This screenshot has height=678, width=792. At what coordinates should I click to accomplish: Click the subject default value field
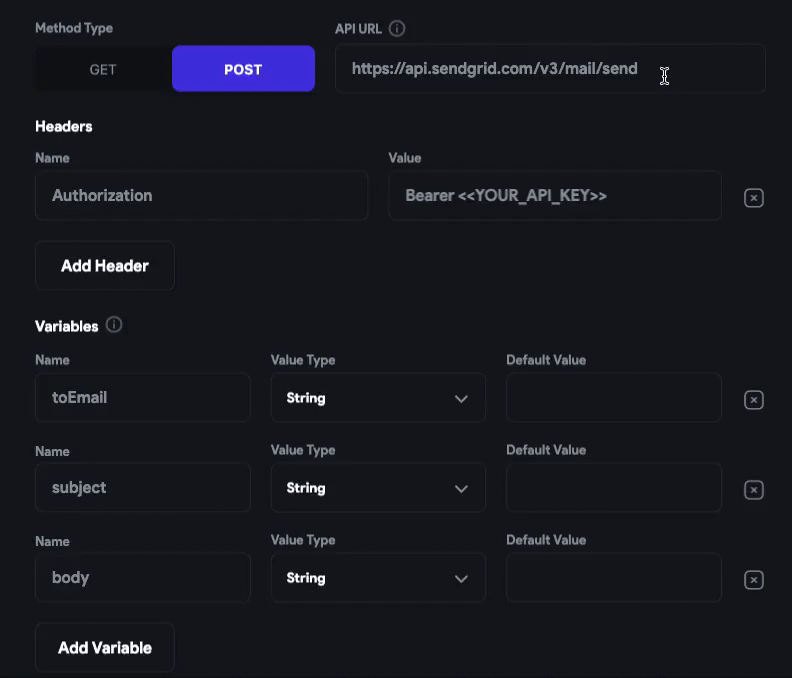pos(614,488)
